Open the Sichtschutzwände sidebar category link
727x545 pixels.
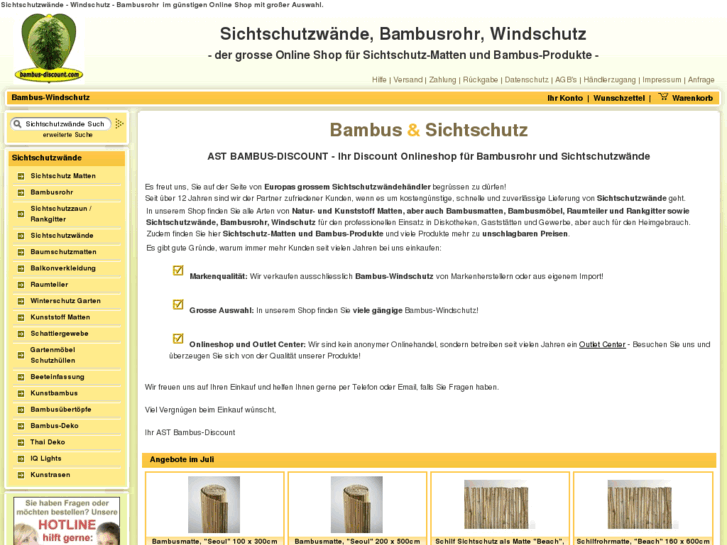(62, 236)
